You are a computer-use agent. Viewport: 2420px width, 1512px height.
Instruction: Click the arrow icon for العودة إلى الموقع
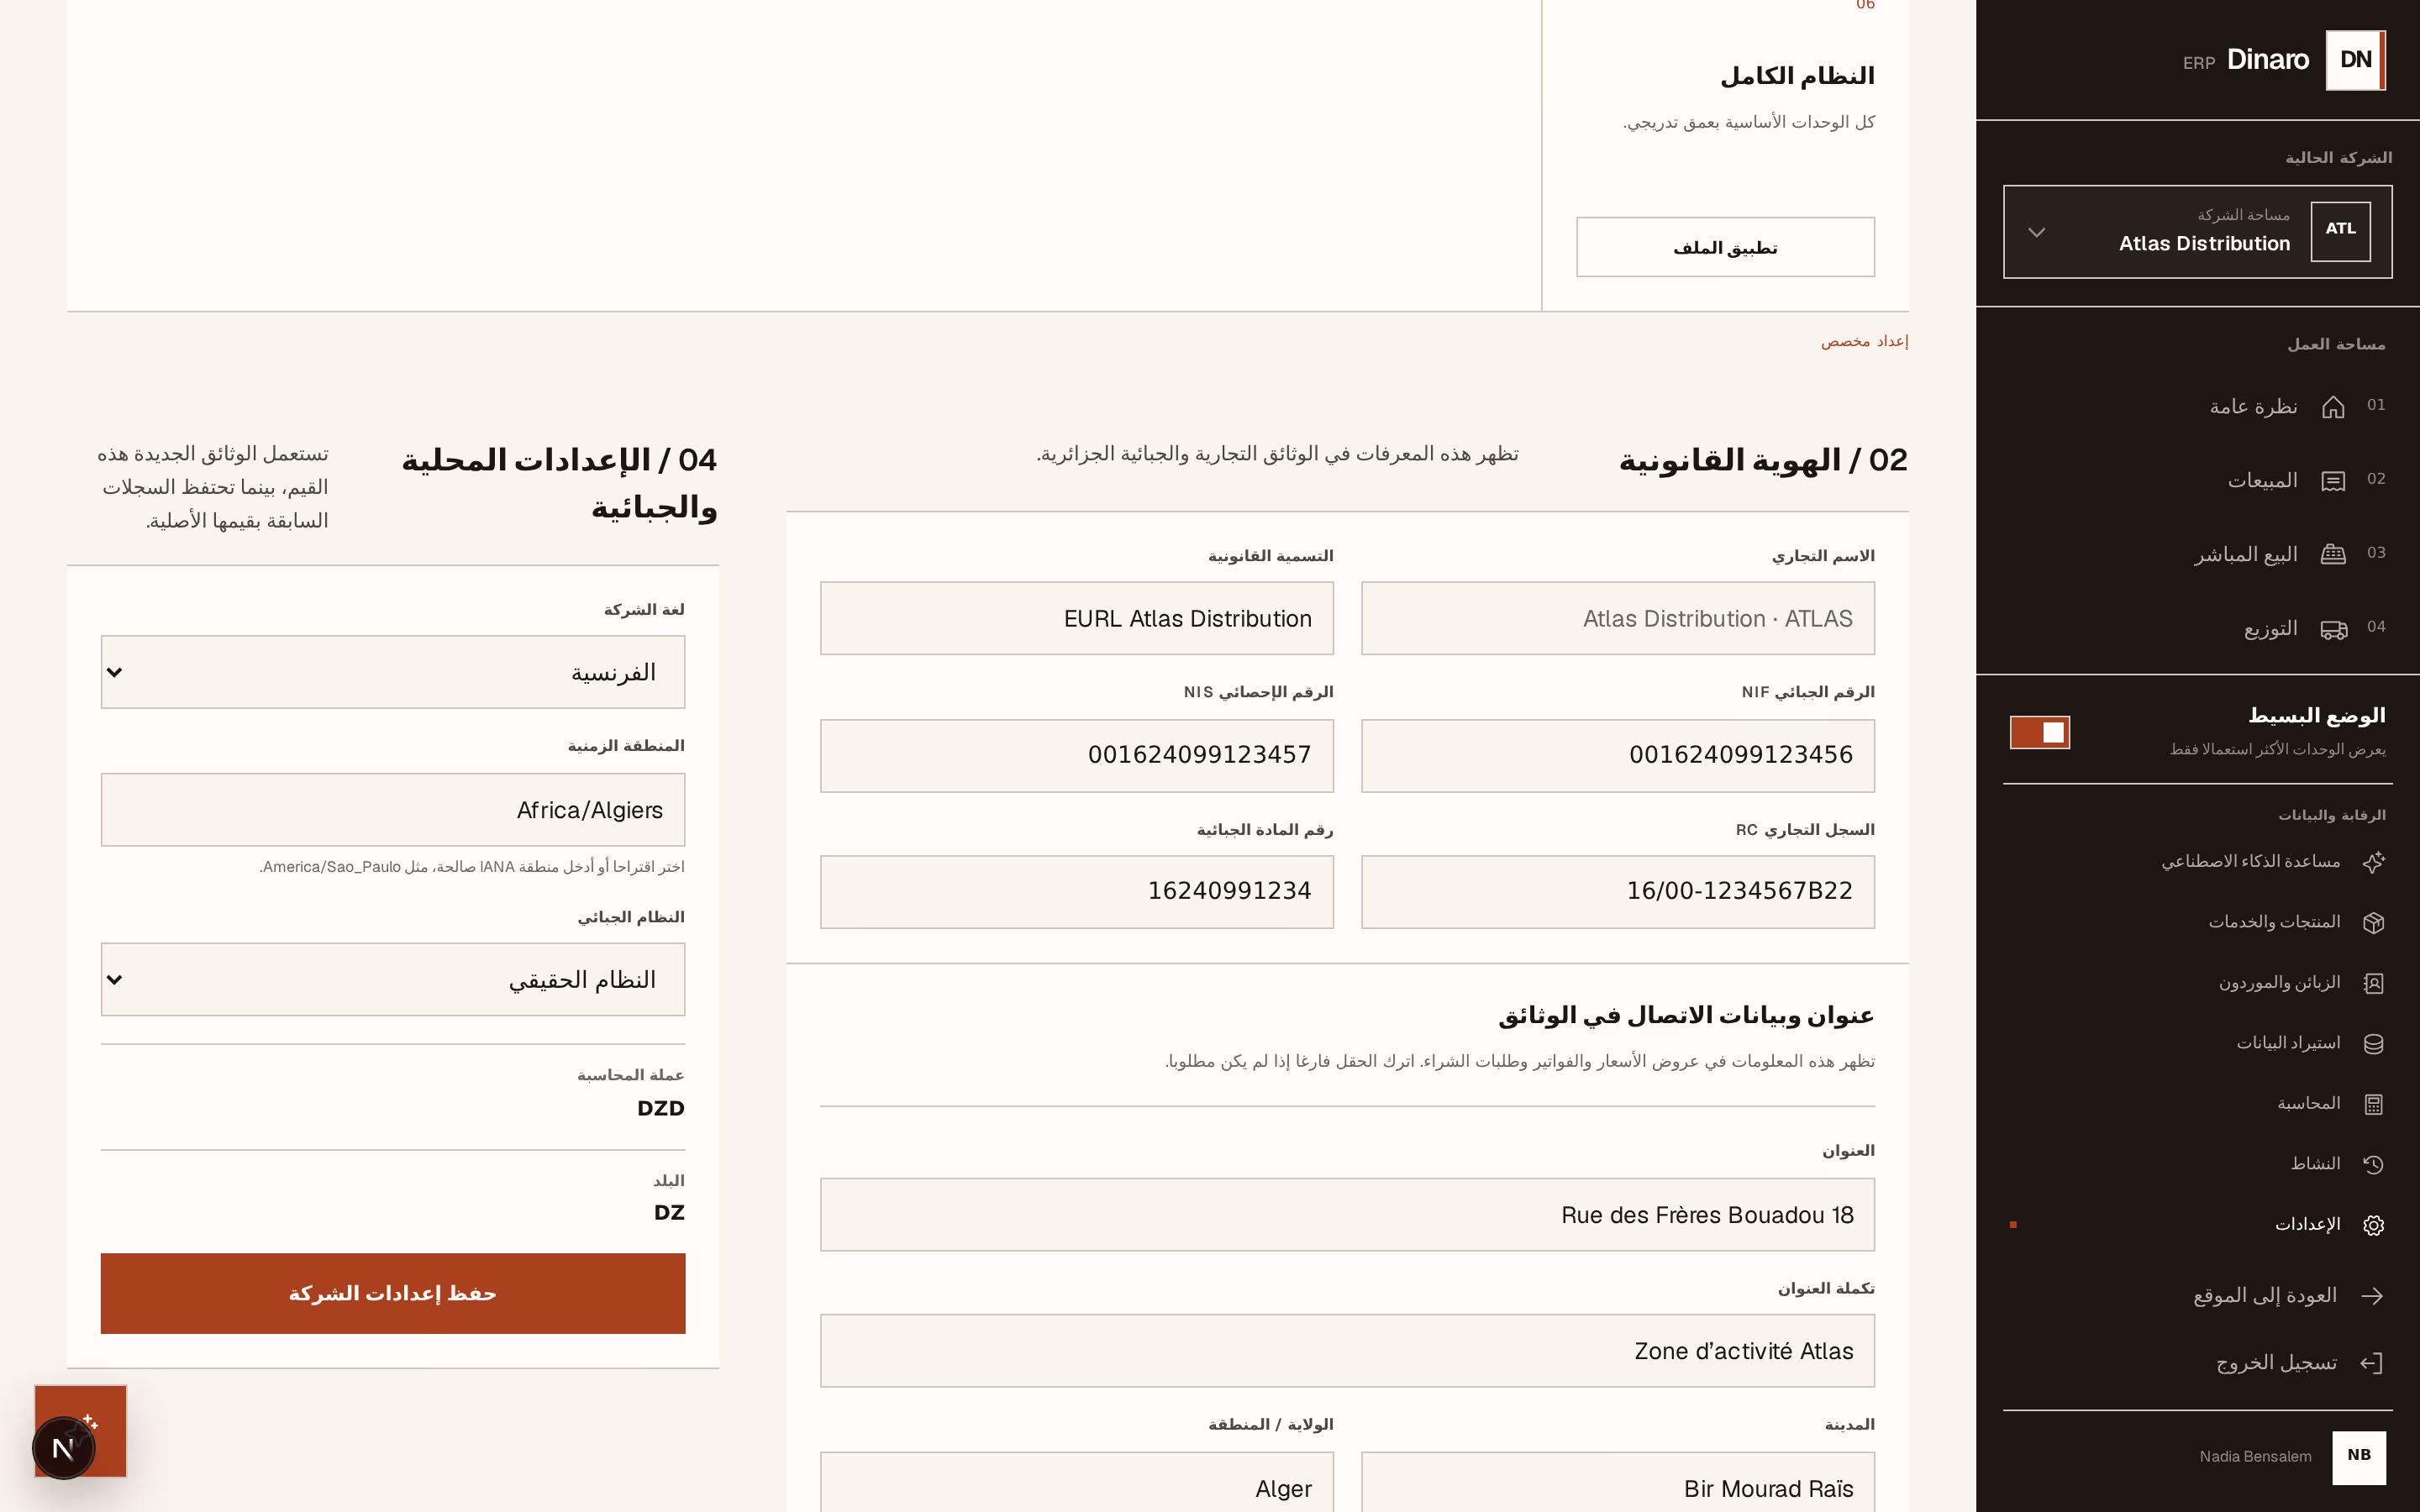tap(2372, 1296)
